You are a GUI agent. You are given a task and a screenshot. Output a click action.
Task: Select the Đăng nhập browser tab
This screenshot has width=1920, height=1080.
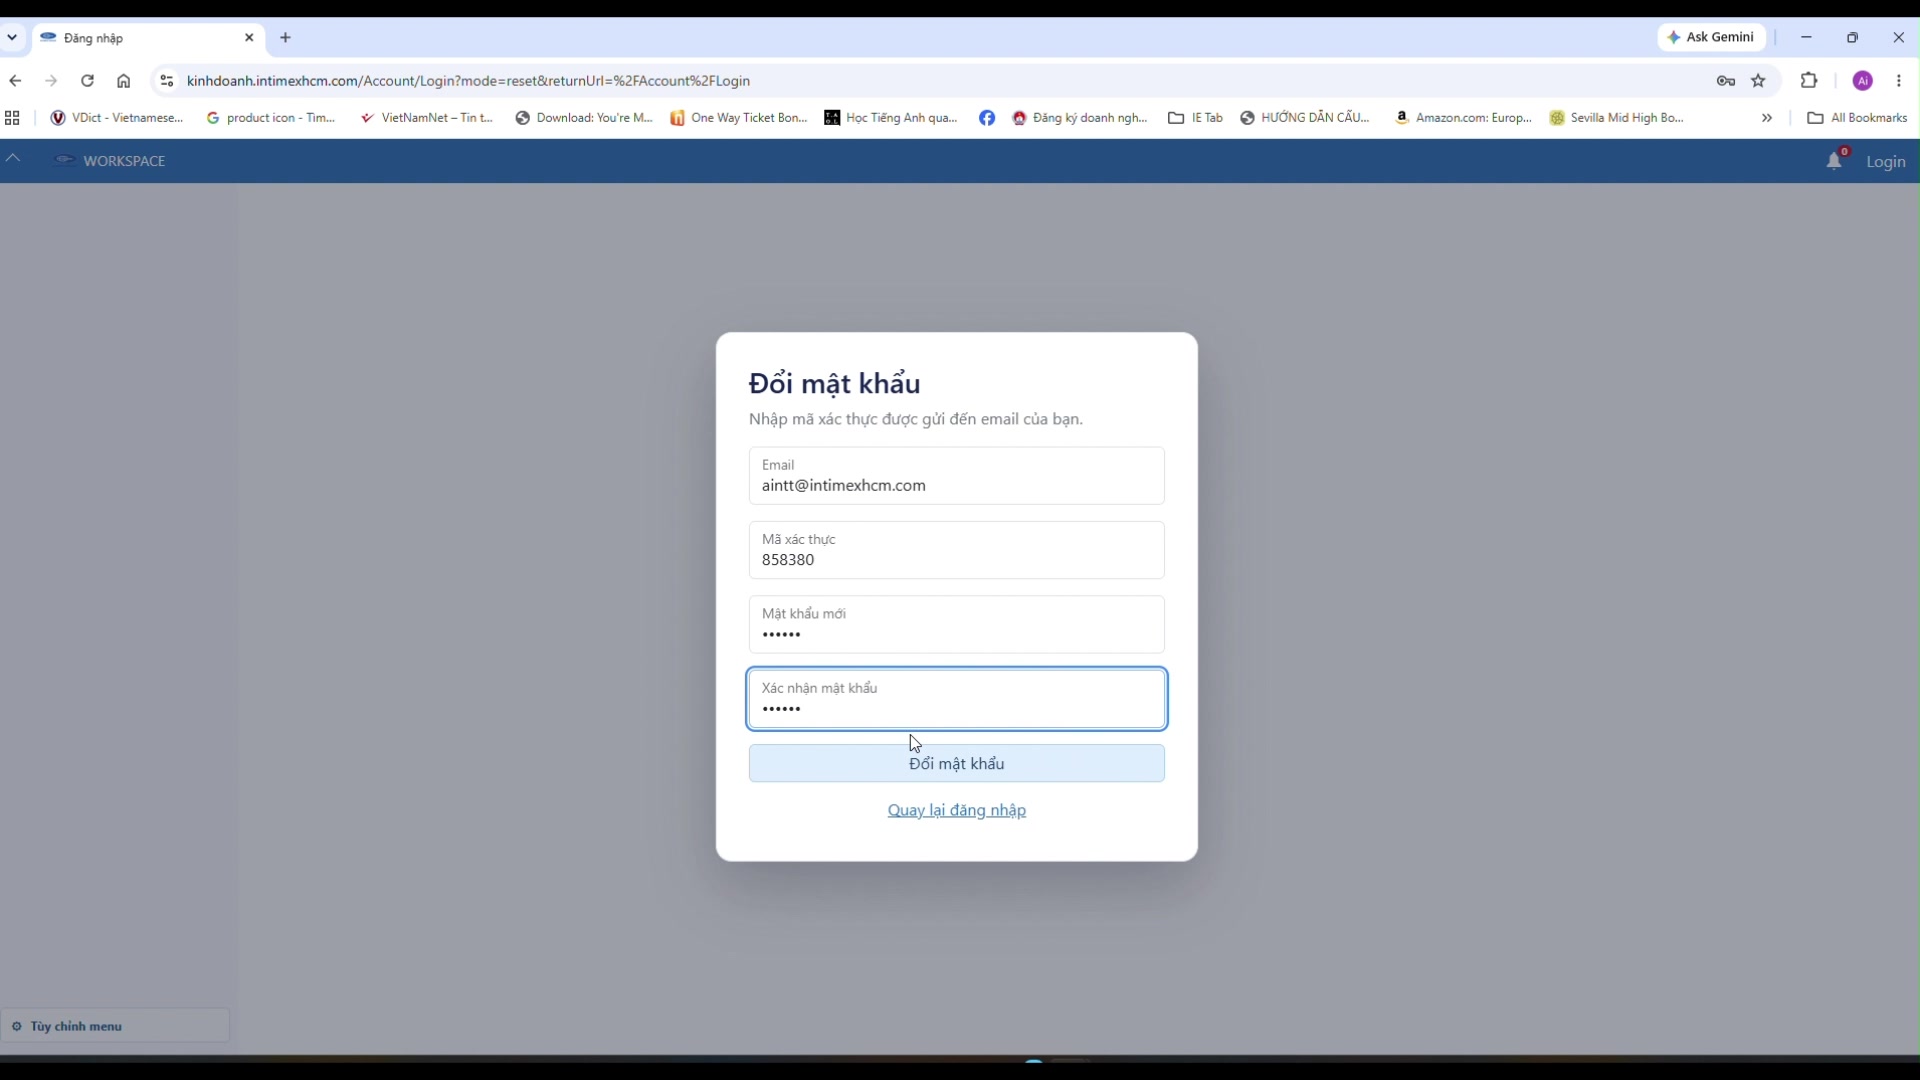click(148, 38)
